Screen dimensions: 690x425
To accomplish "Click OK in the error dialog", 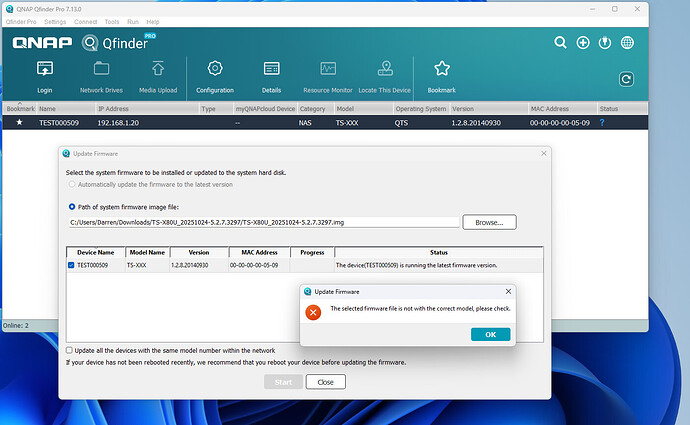I will (490, 334).
